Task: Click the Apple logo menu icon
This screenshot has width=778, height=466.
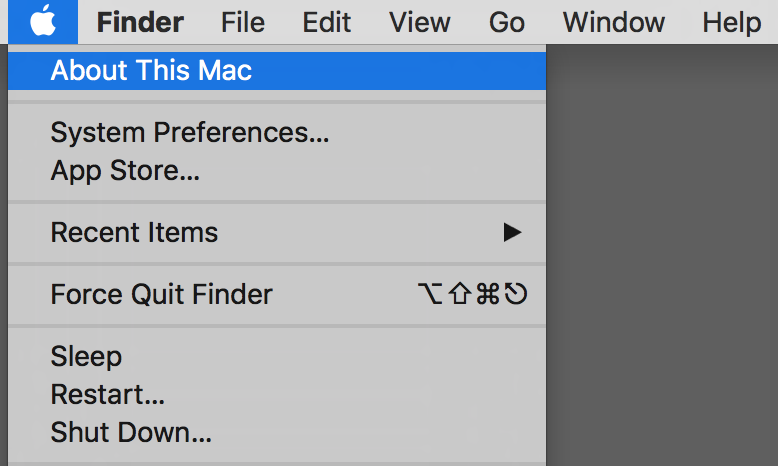Action: (43, 22)
